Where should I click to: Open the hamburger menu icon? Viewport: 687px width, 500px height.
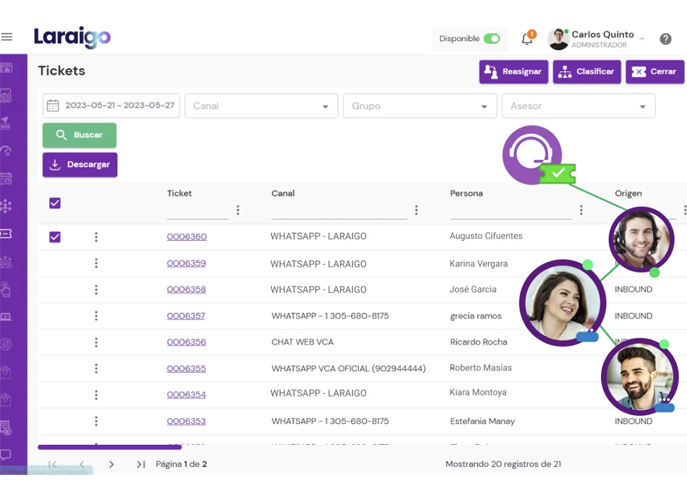(7, 37)
